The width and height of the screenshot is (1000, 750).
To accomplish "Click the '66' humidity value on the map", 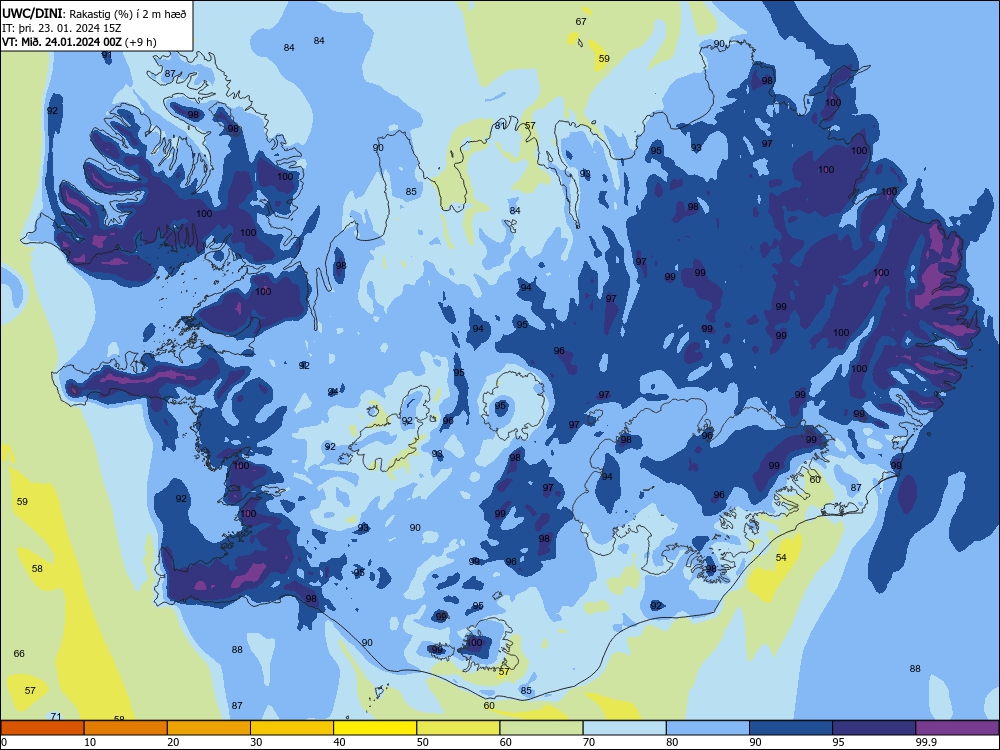I will (19, 654).
